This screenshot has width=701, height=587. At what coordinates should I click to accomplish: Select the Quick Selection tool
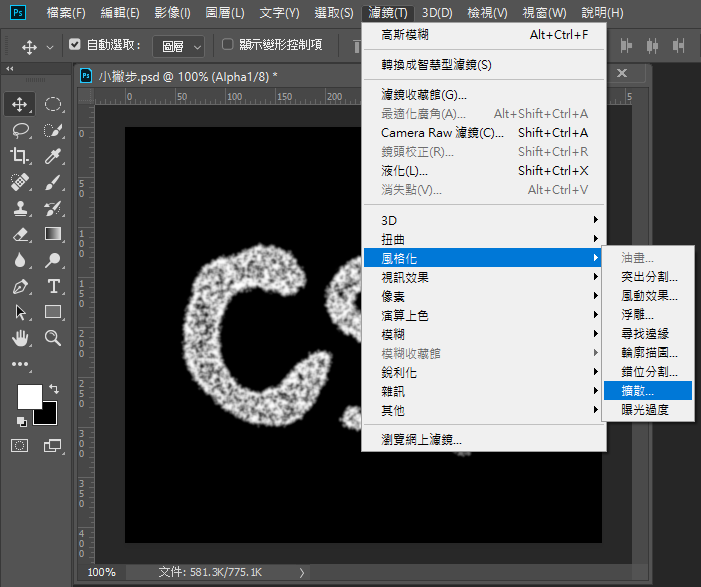[53, 130]
